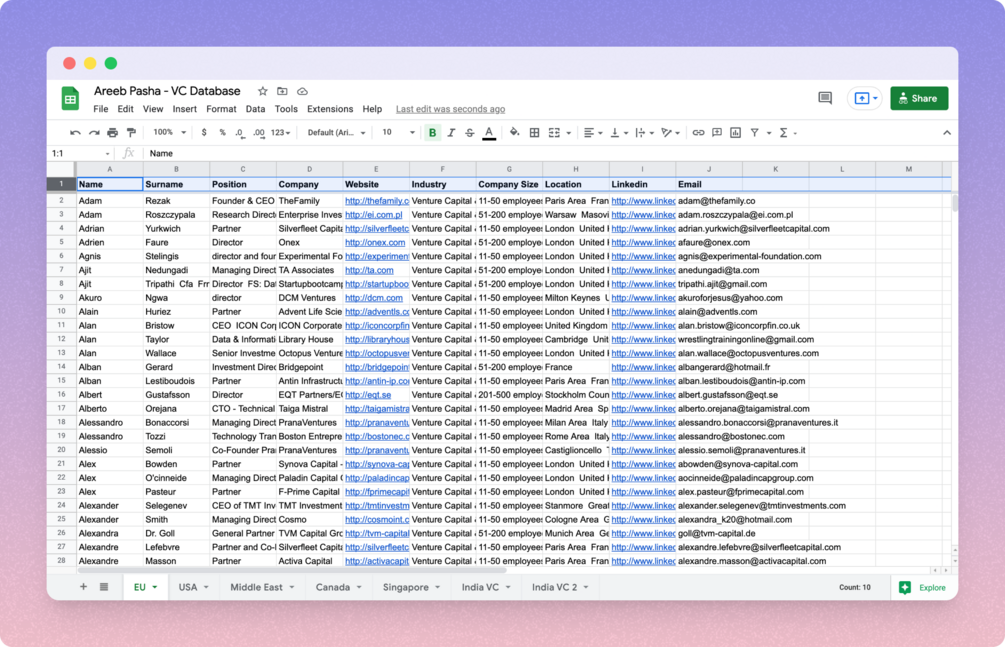Image resolution: width=1005 pixels, height=647 pixels.
Task: Open the Borders tool
Action: click(534, 133)
